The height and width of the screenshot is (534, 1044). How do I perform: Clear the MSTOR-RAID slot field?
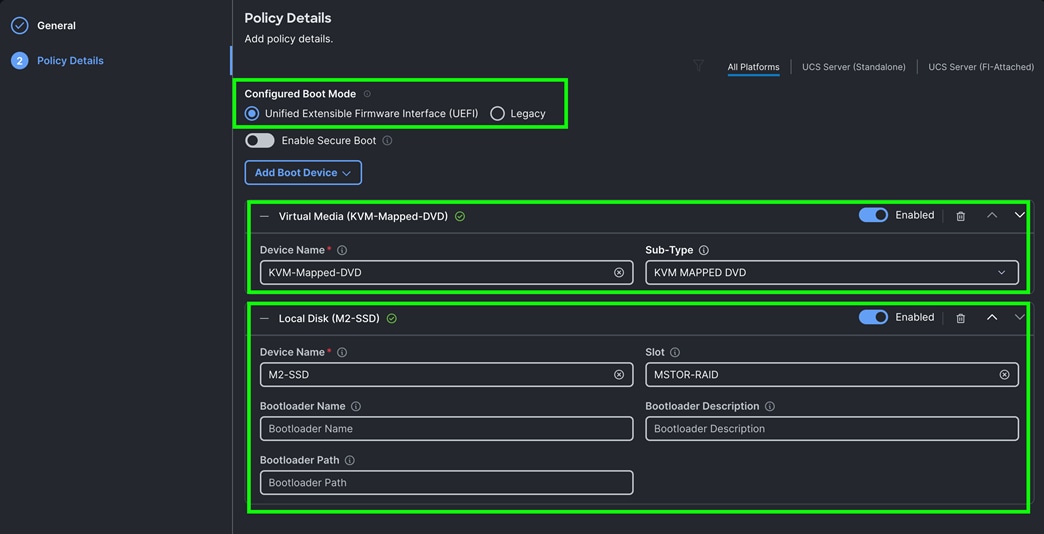pyautogui.click(x=1005, y=375)
